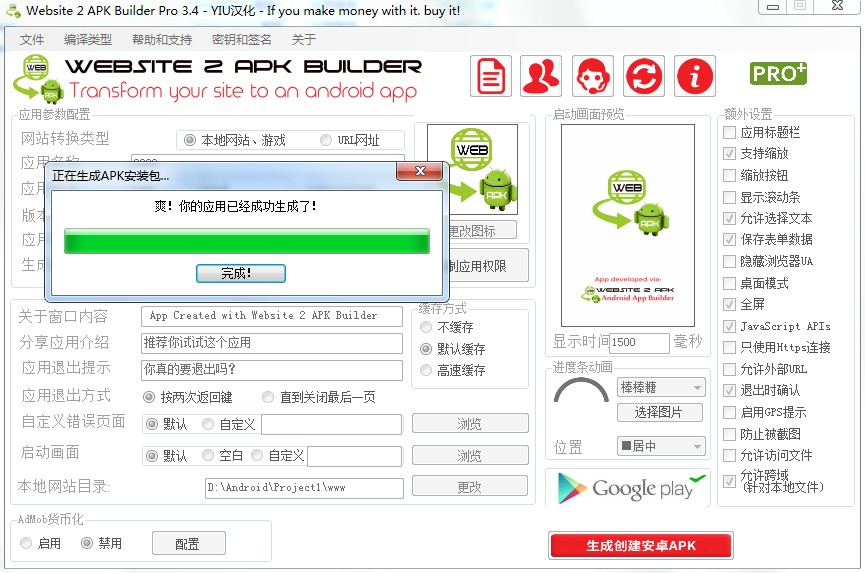This screenshot has width=865, height=573.
Task: Click the red document notes toolbar icon
Action: click(491, 76)
